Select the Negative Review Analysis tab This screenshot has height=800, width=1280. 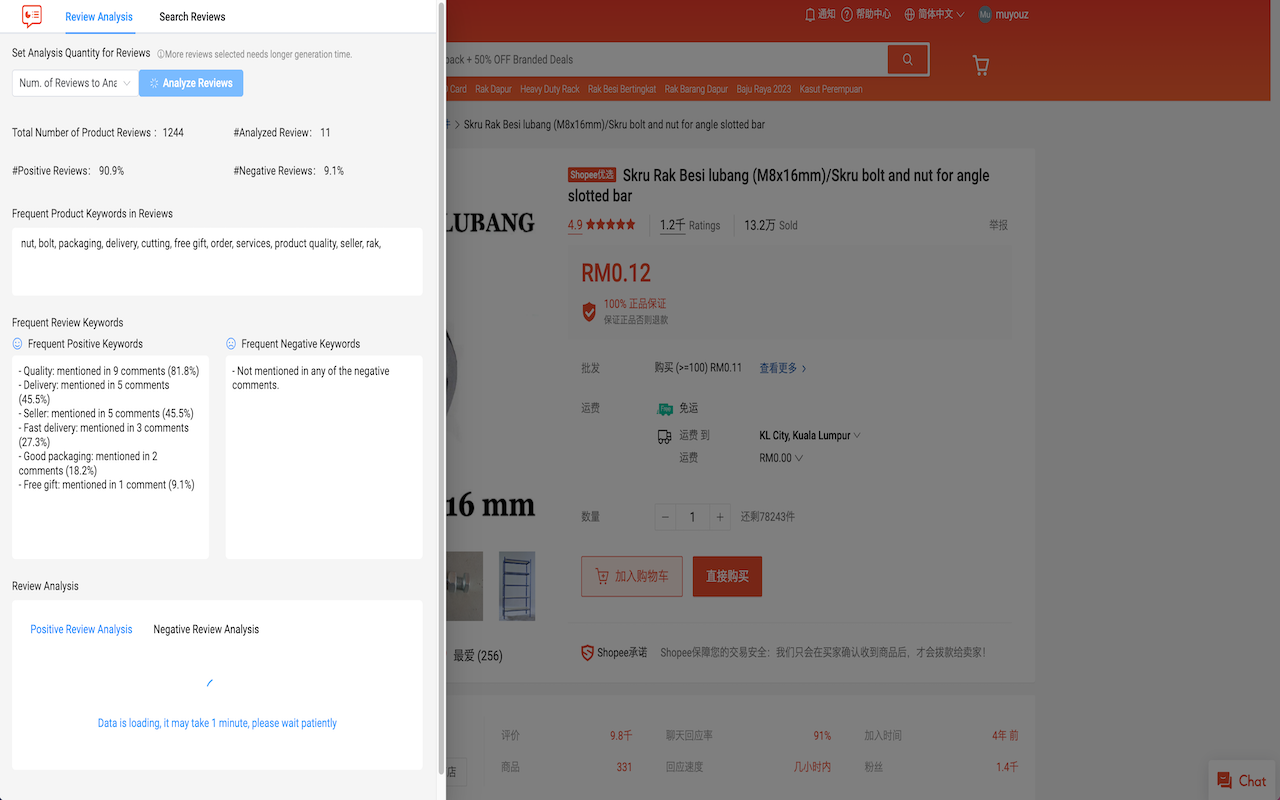206,629
